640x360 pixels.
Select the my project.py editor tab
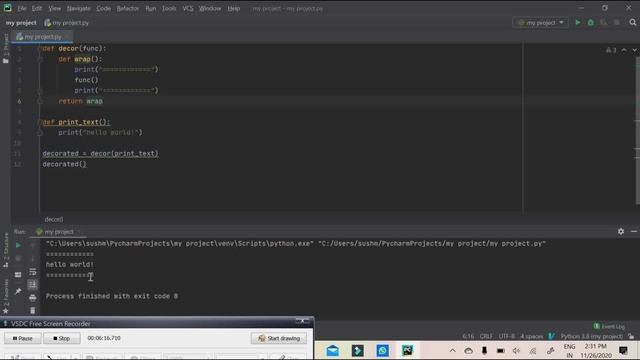tap(42, 37)
